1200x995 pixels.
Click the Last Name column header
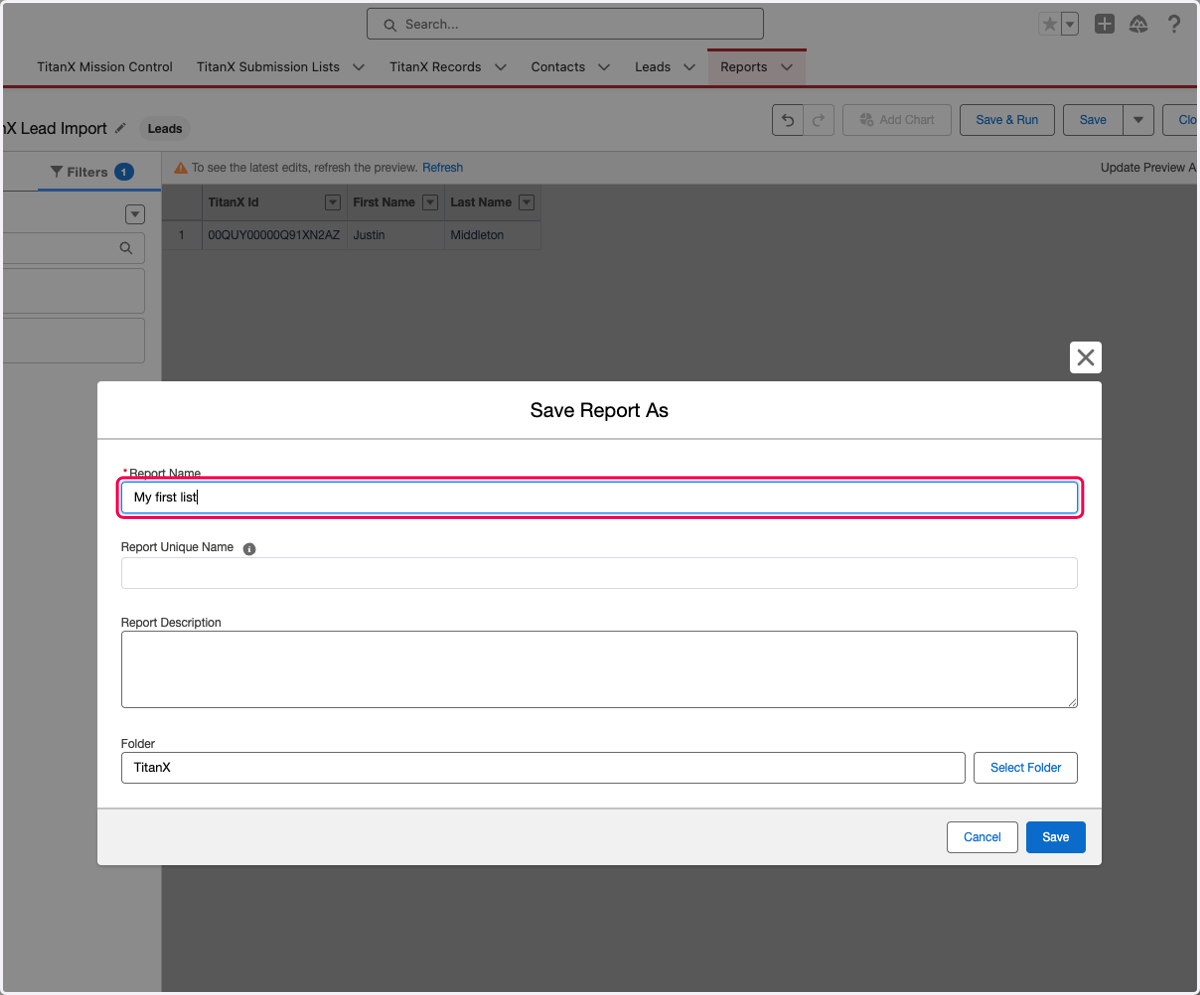[x=492, y=202]
